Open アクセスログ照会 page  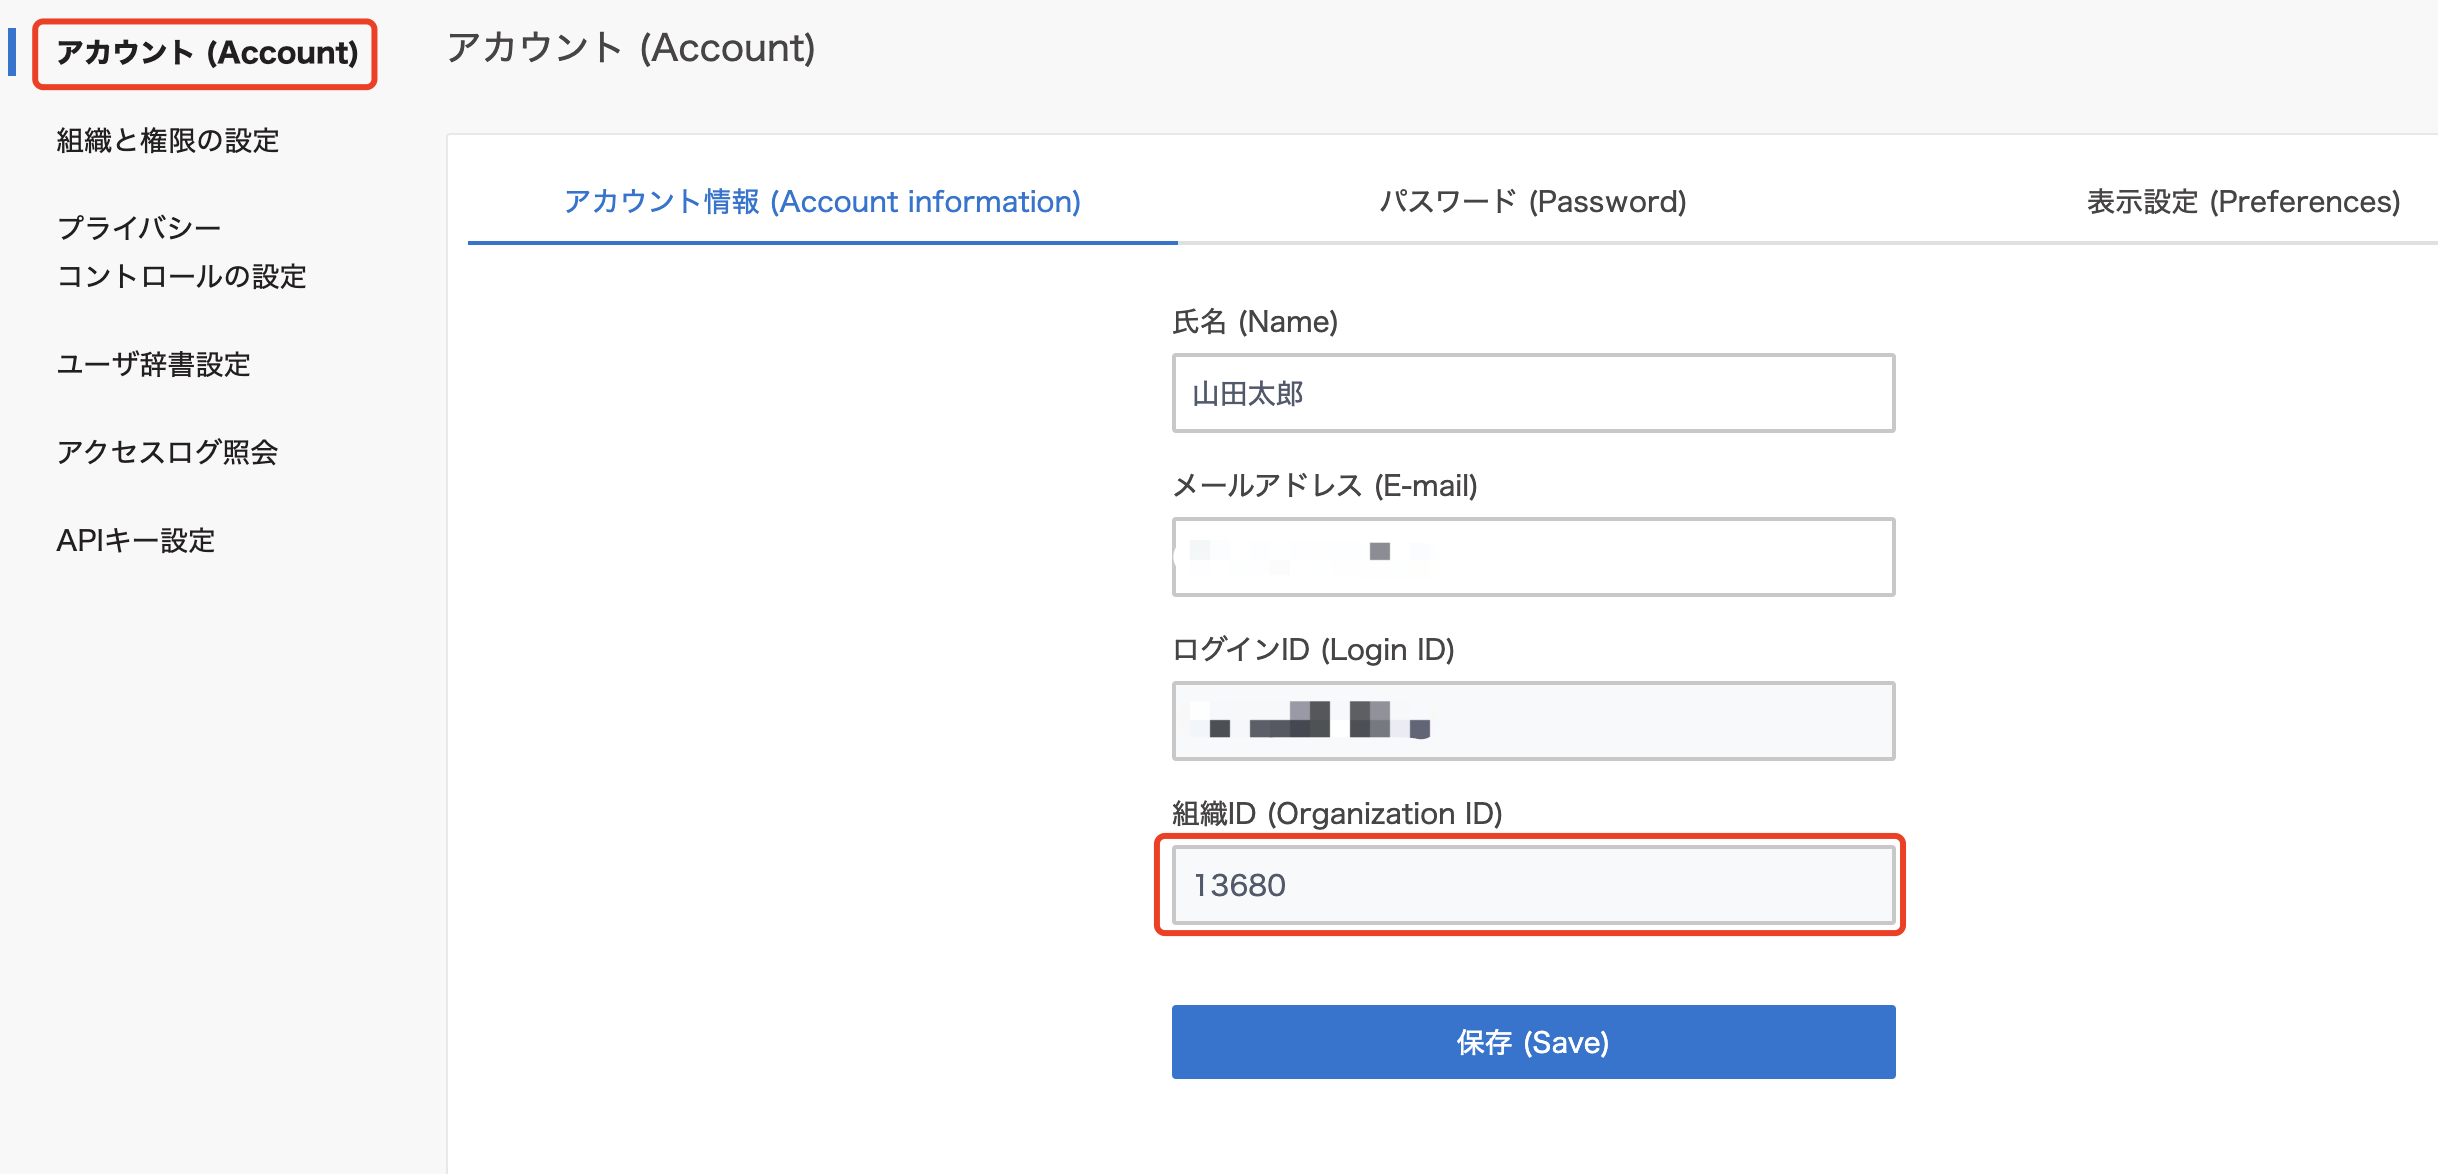pyautogui.click(x=167, y=452)
